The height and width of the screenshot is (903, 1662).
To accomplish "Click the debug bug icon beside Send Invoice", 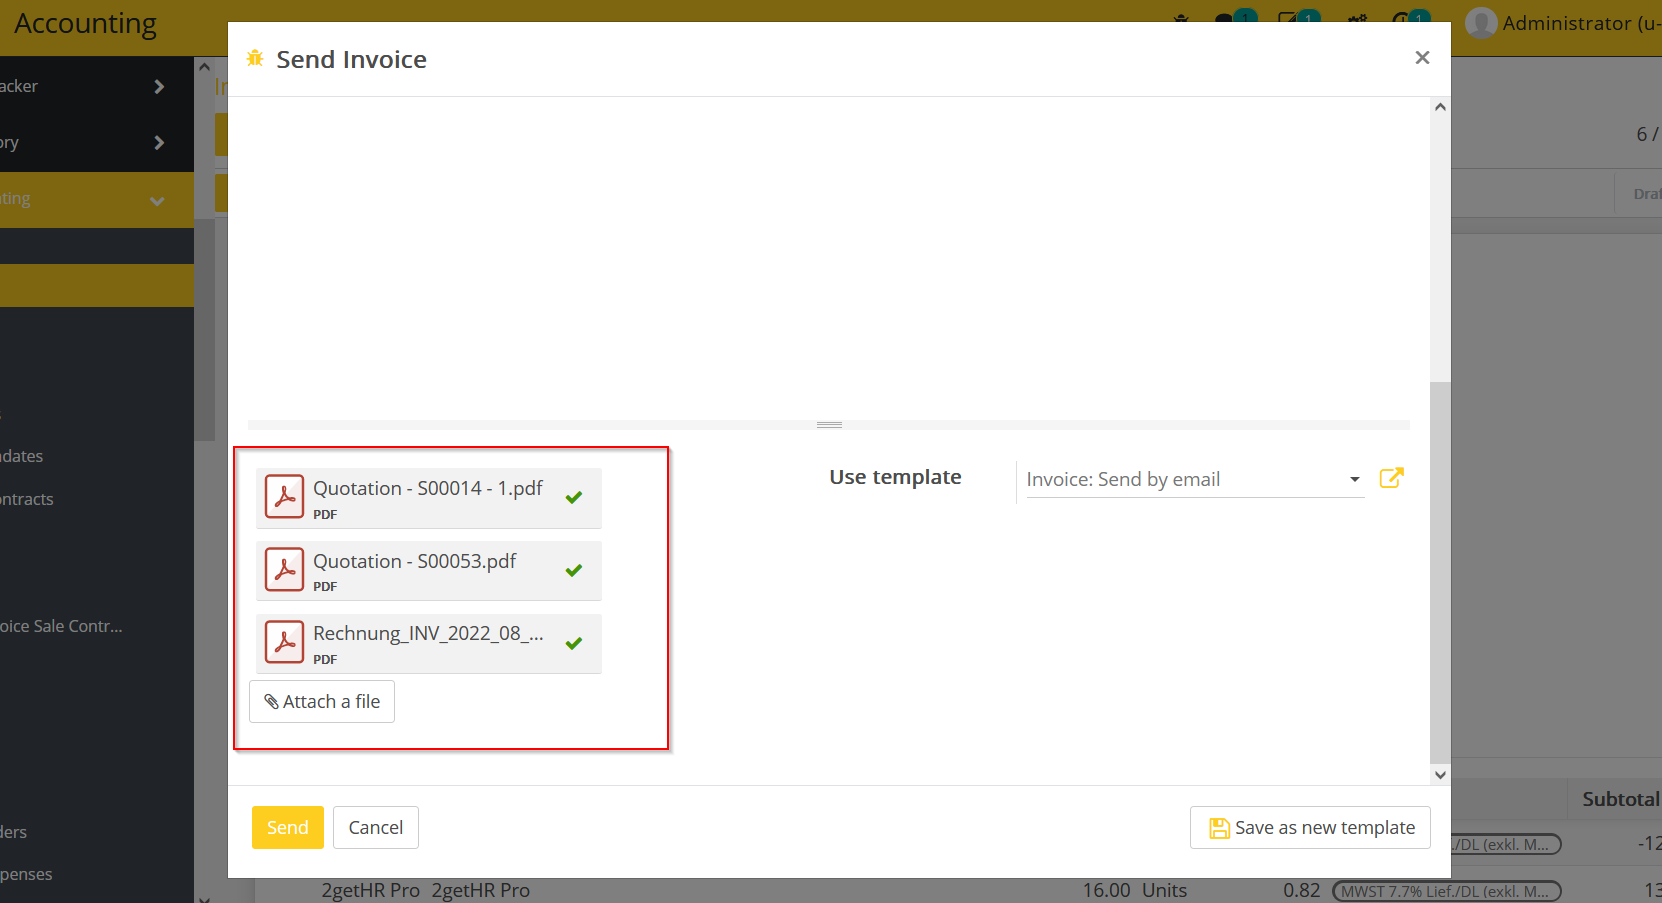I will 255,58.
